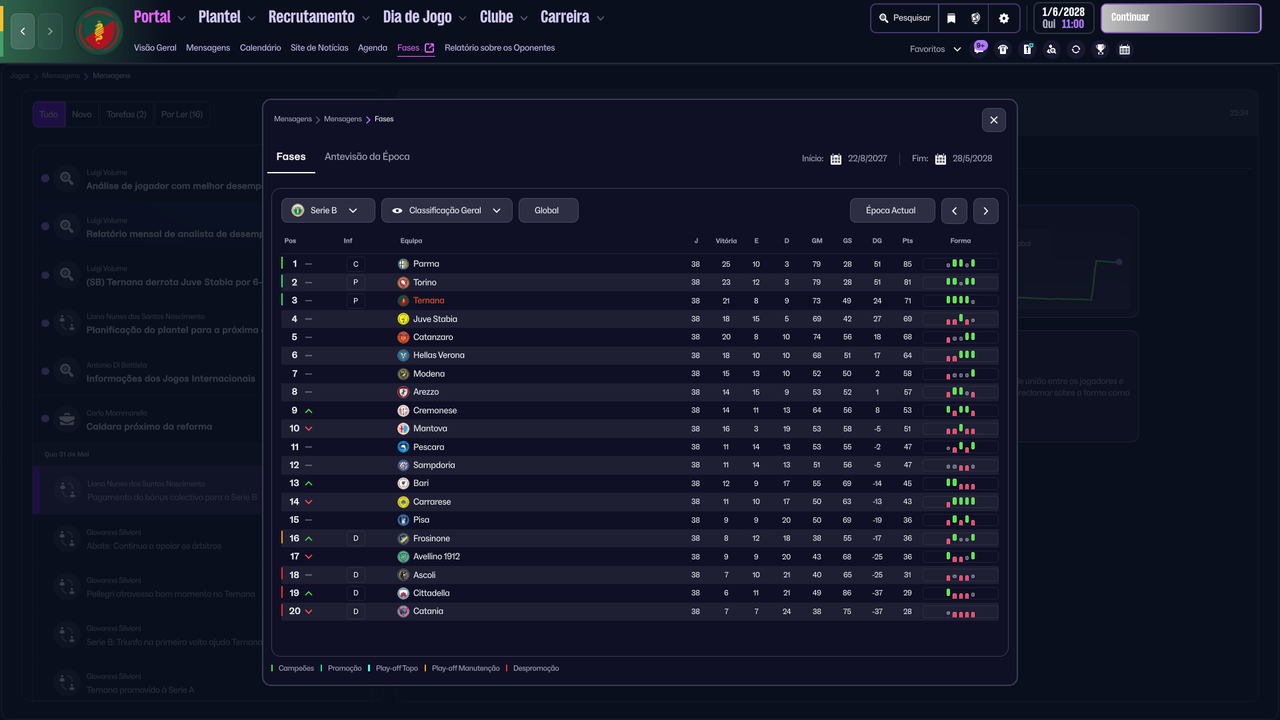Click the Época Actual button
The image size is (1280, 720).
tap(893, 211)
